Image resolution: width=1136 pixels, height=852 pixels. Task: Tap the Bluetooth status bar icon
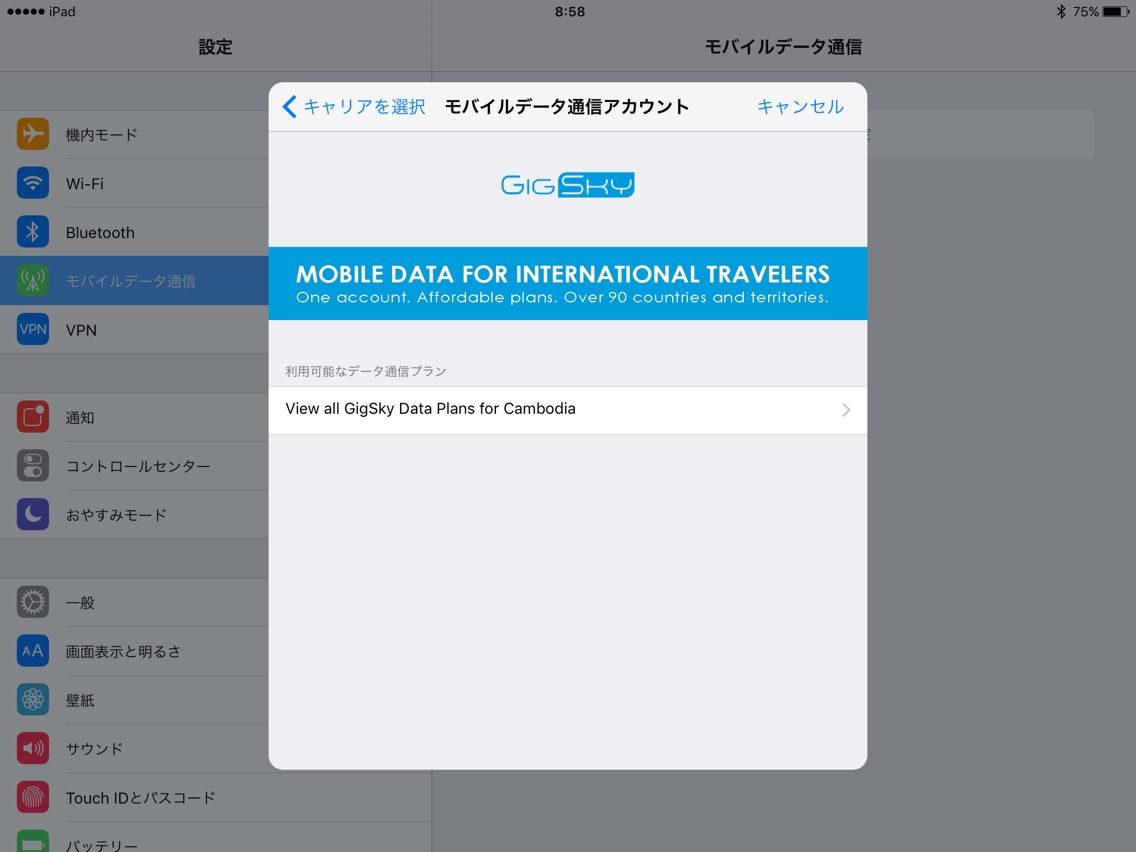[x=1061, y=12]
